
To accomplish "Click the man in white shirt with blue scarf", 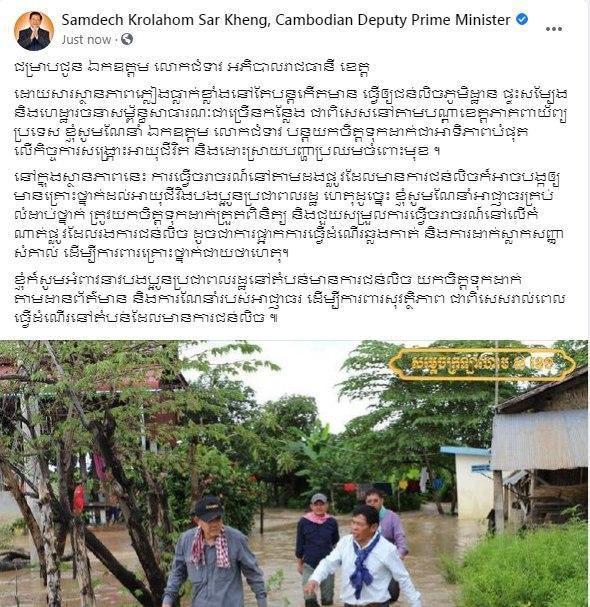I will (x=362, y=560).
